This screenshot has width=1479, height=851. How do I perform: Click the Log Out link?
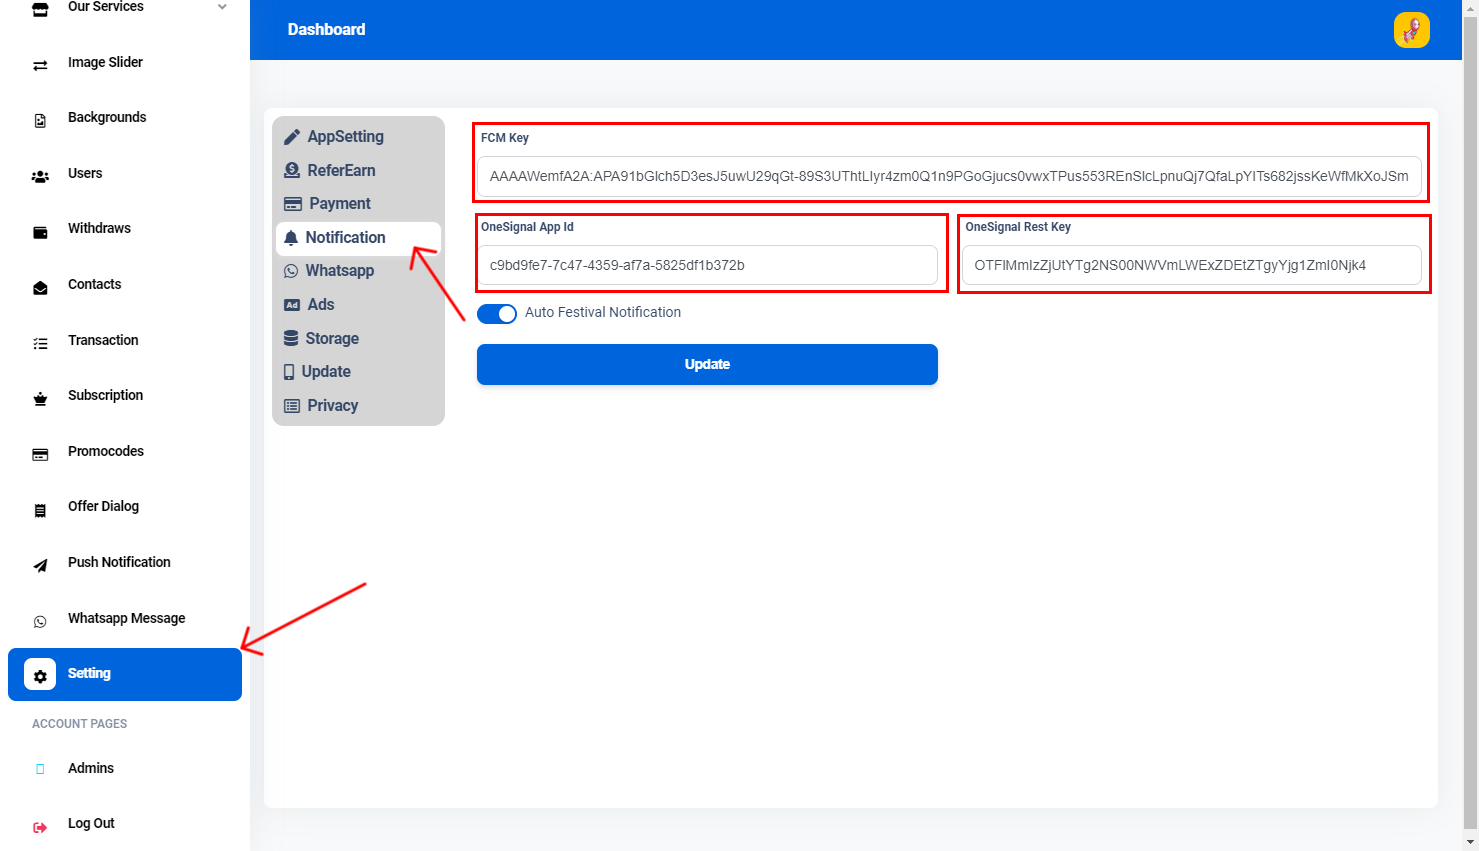point(91,823)
